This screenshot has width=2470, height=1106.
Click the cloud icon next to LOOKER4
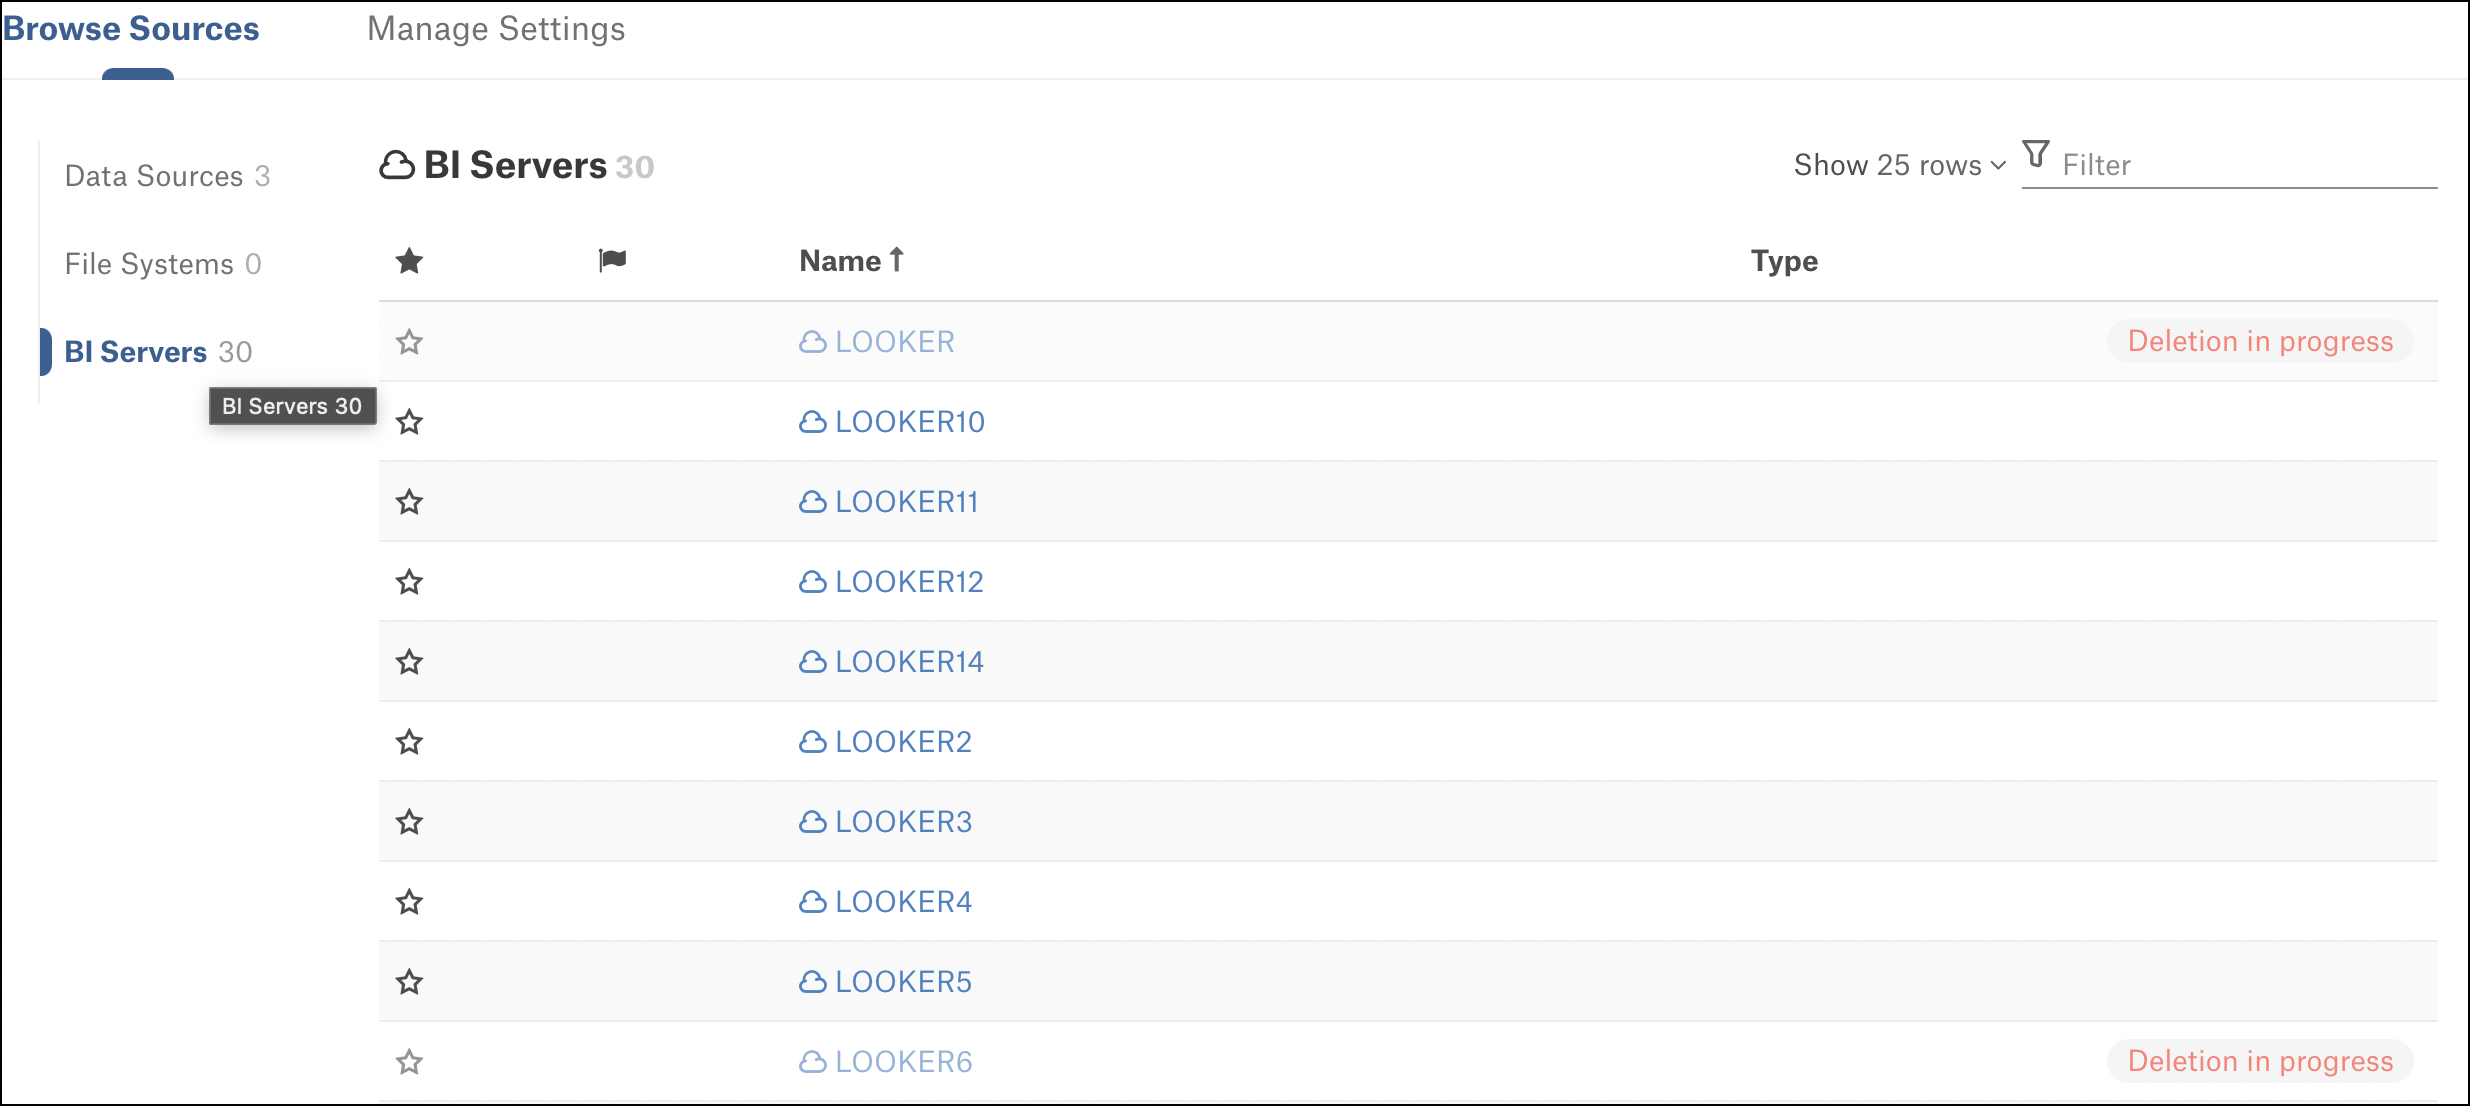pyautogui.click(x=813, y=902)
